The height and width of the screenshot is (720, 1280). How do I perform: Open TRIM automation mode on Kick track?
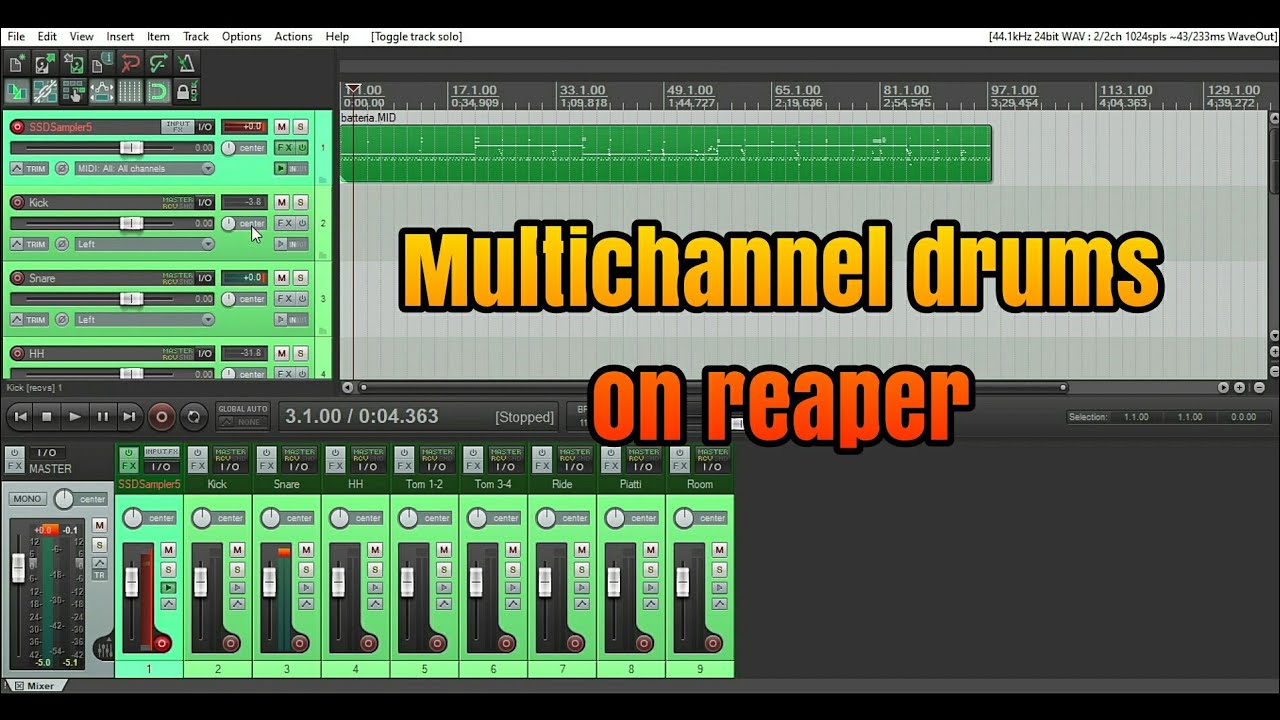(x=30, y=244)
